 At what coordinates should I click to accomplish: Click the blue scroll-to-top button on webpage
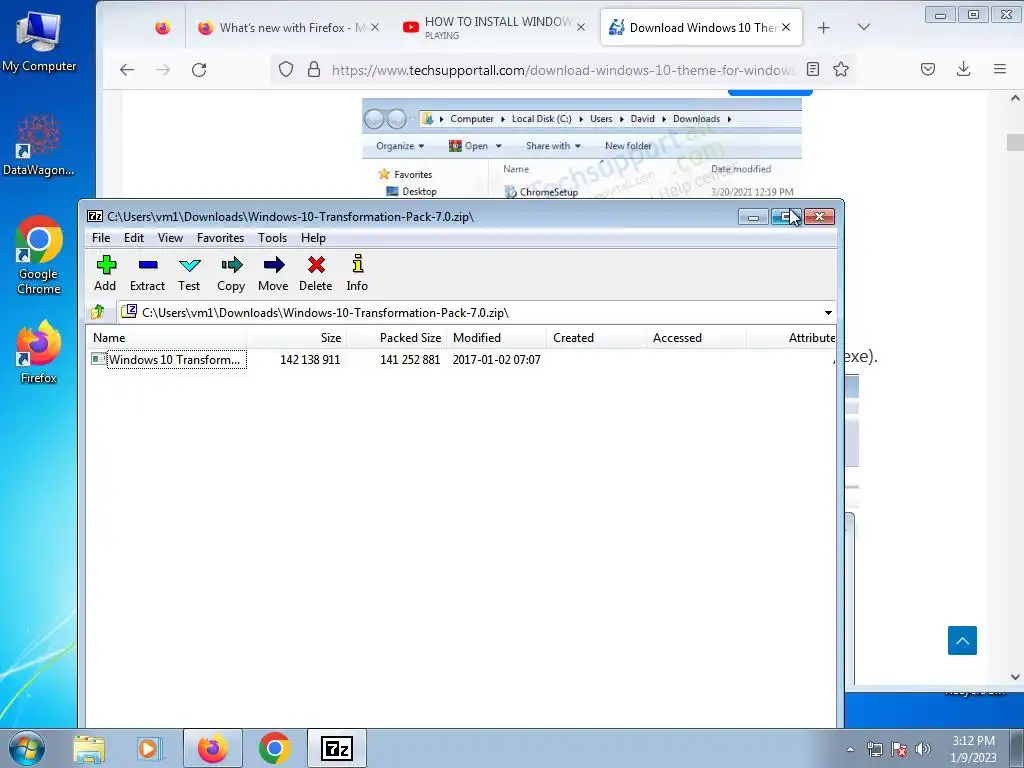click(x=963, y=641)
